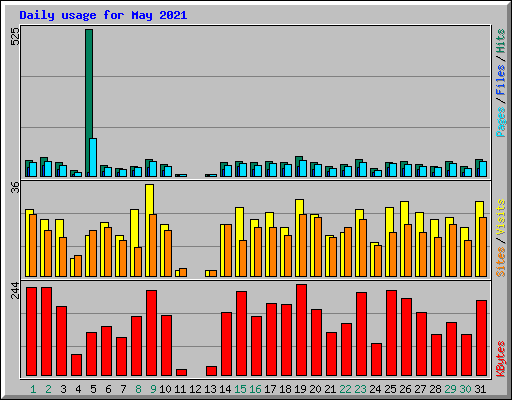This screenshot has height=400, width=512.
Task: Click day label 10 on the x-axis
Action: click(x=165, y=389)
